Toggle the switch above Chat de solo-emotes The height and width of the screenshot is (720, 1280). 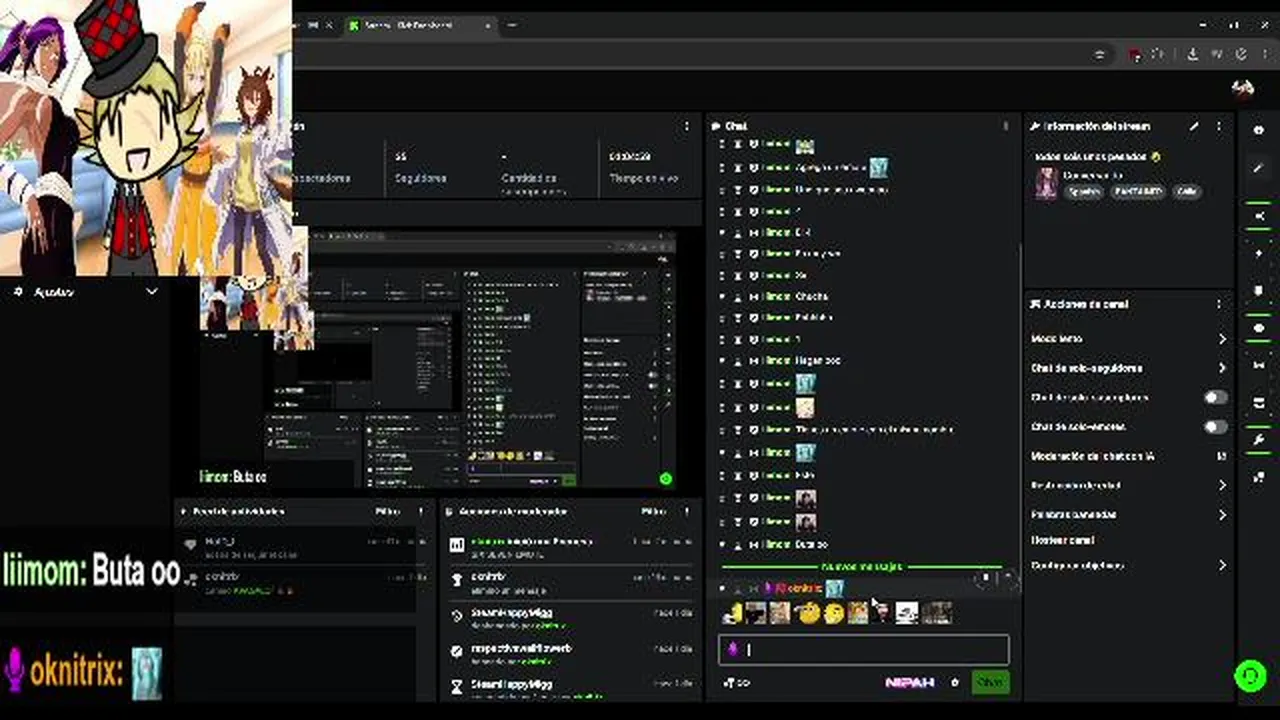coord(1215,397)
